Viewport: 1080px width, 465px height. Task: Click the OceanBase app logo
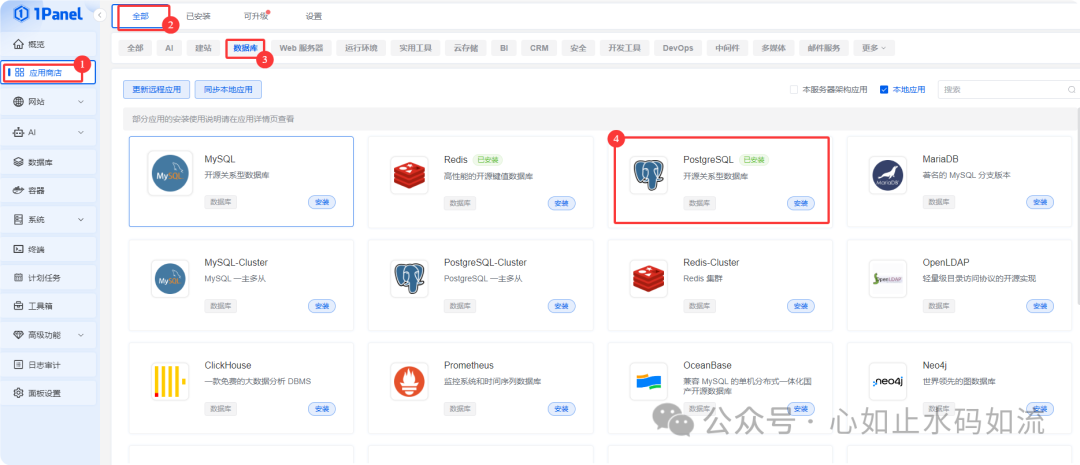(648, 382)
